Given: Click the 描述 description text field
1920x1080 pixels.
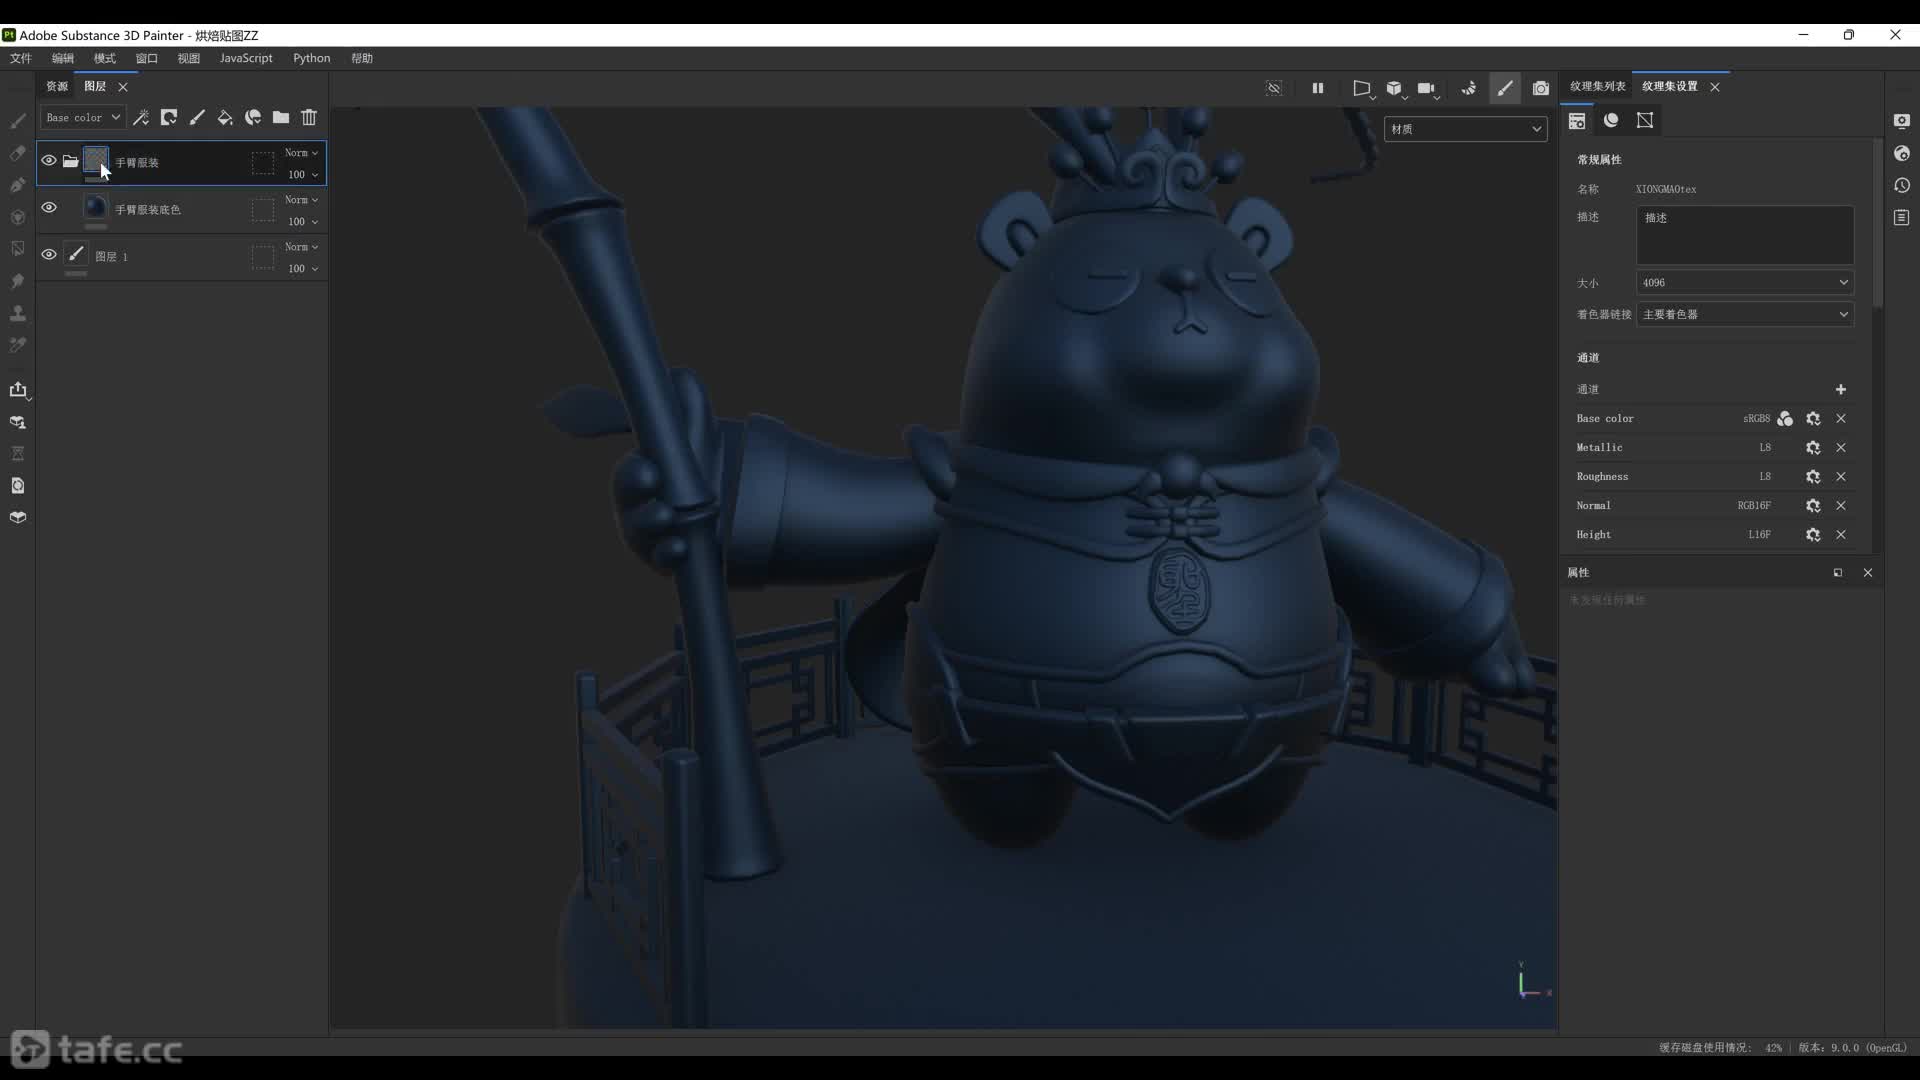Looking at the screenshot, I should (x=1744, y=236).
